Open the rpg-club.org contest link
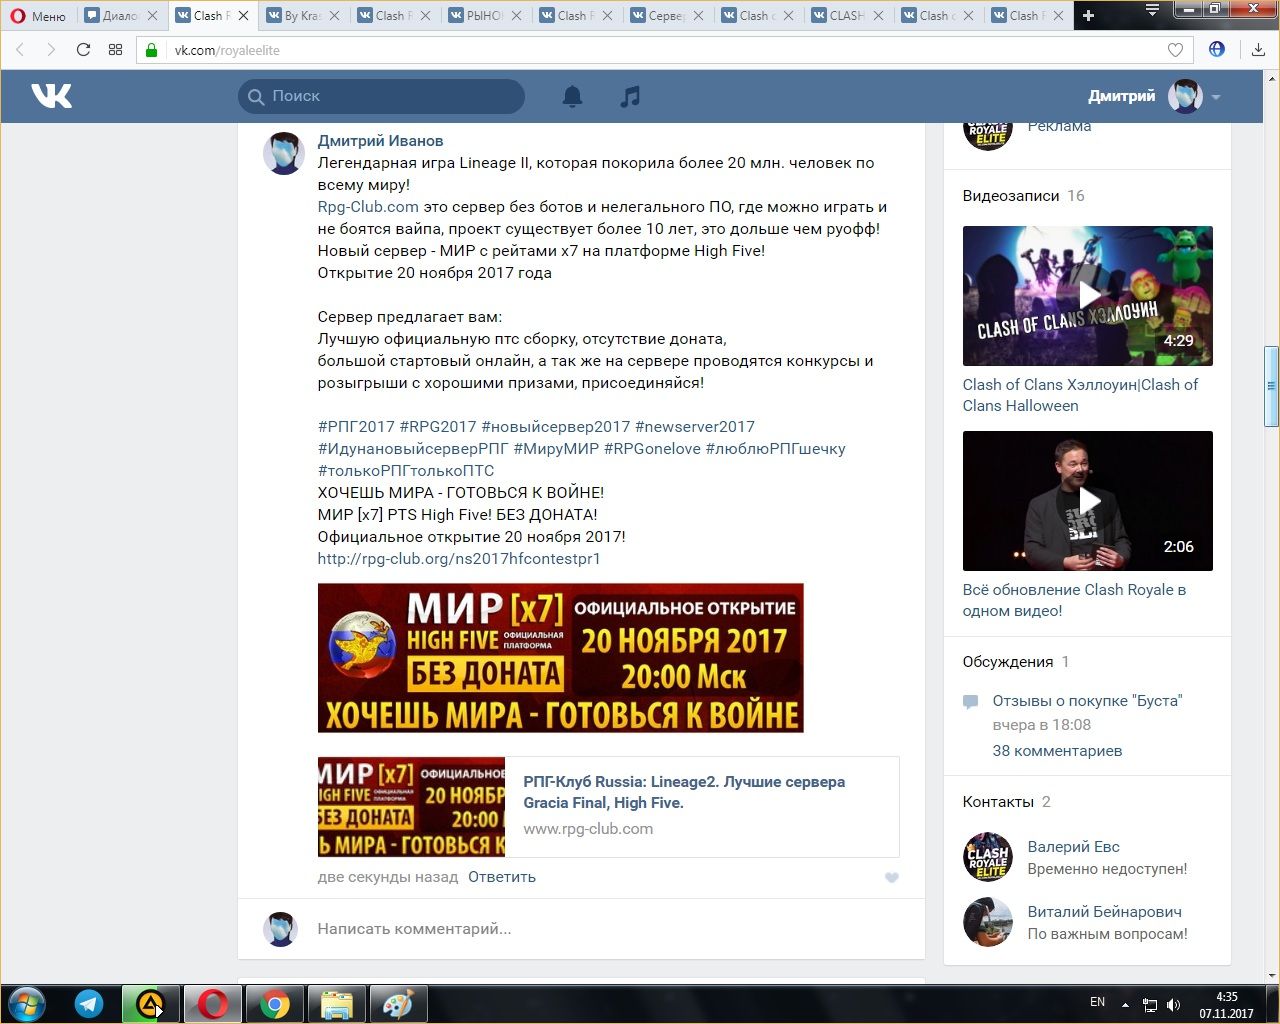1280x1024 pixels. point(459,559)
